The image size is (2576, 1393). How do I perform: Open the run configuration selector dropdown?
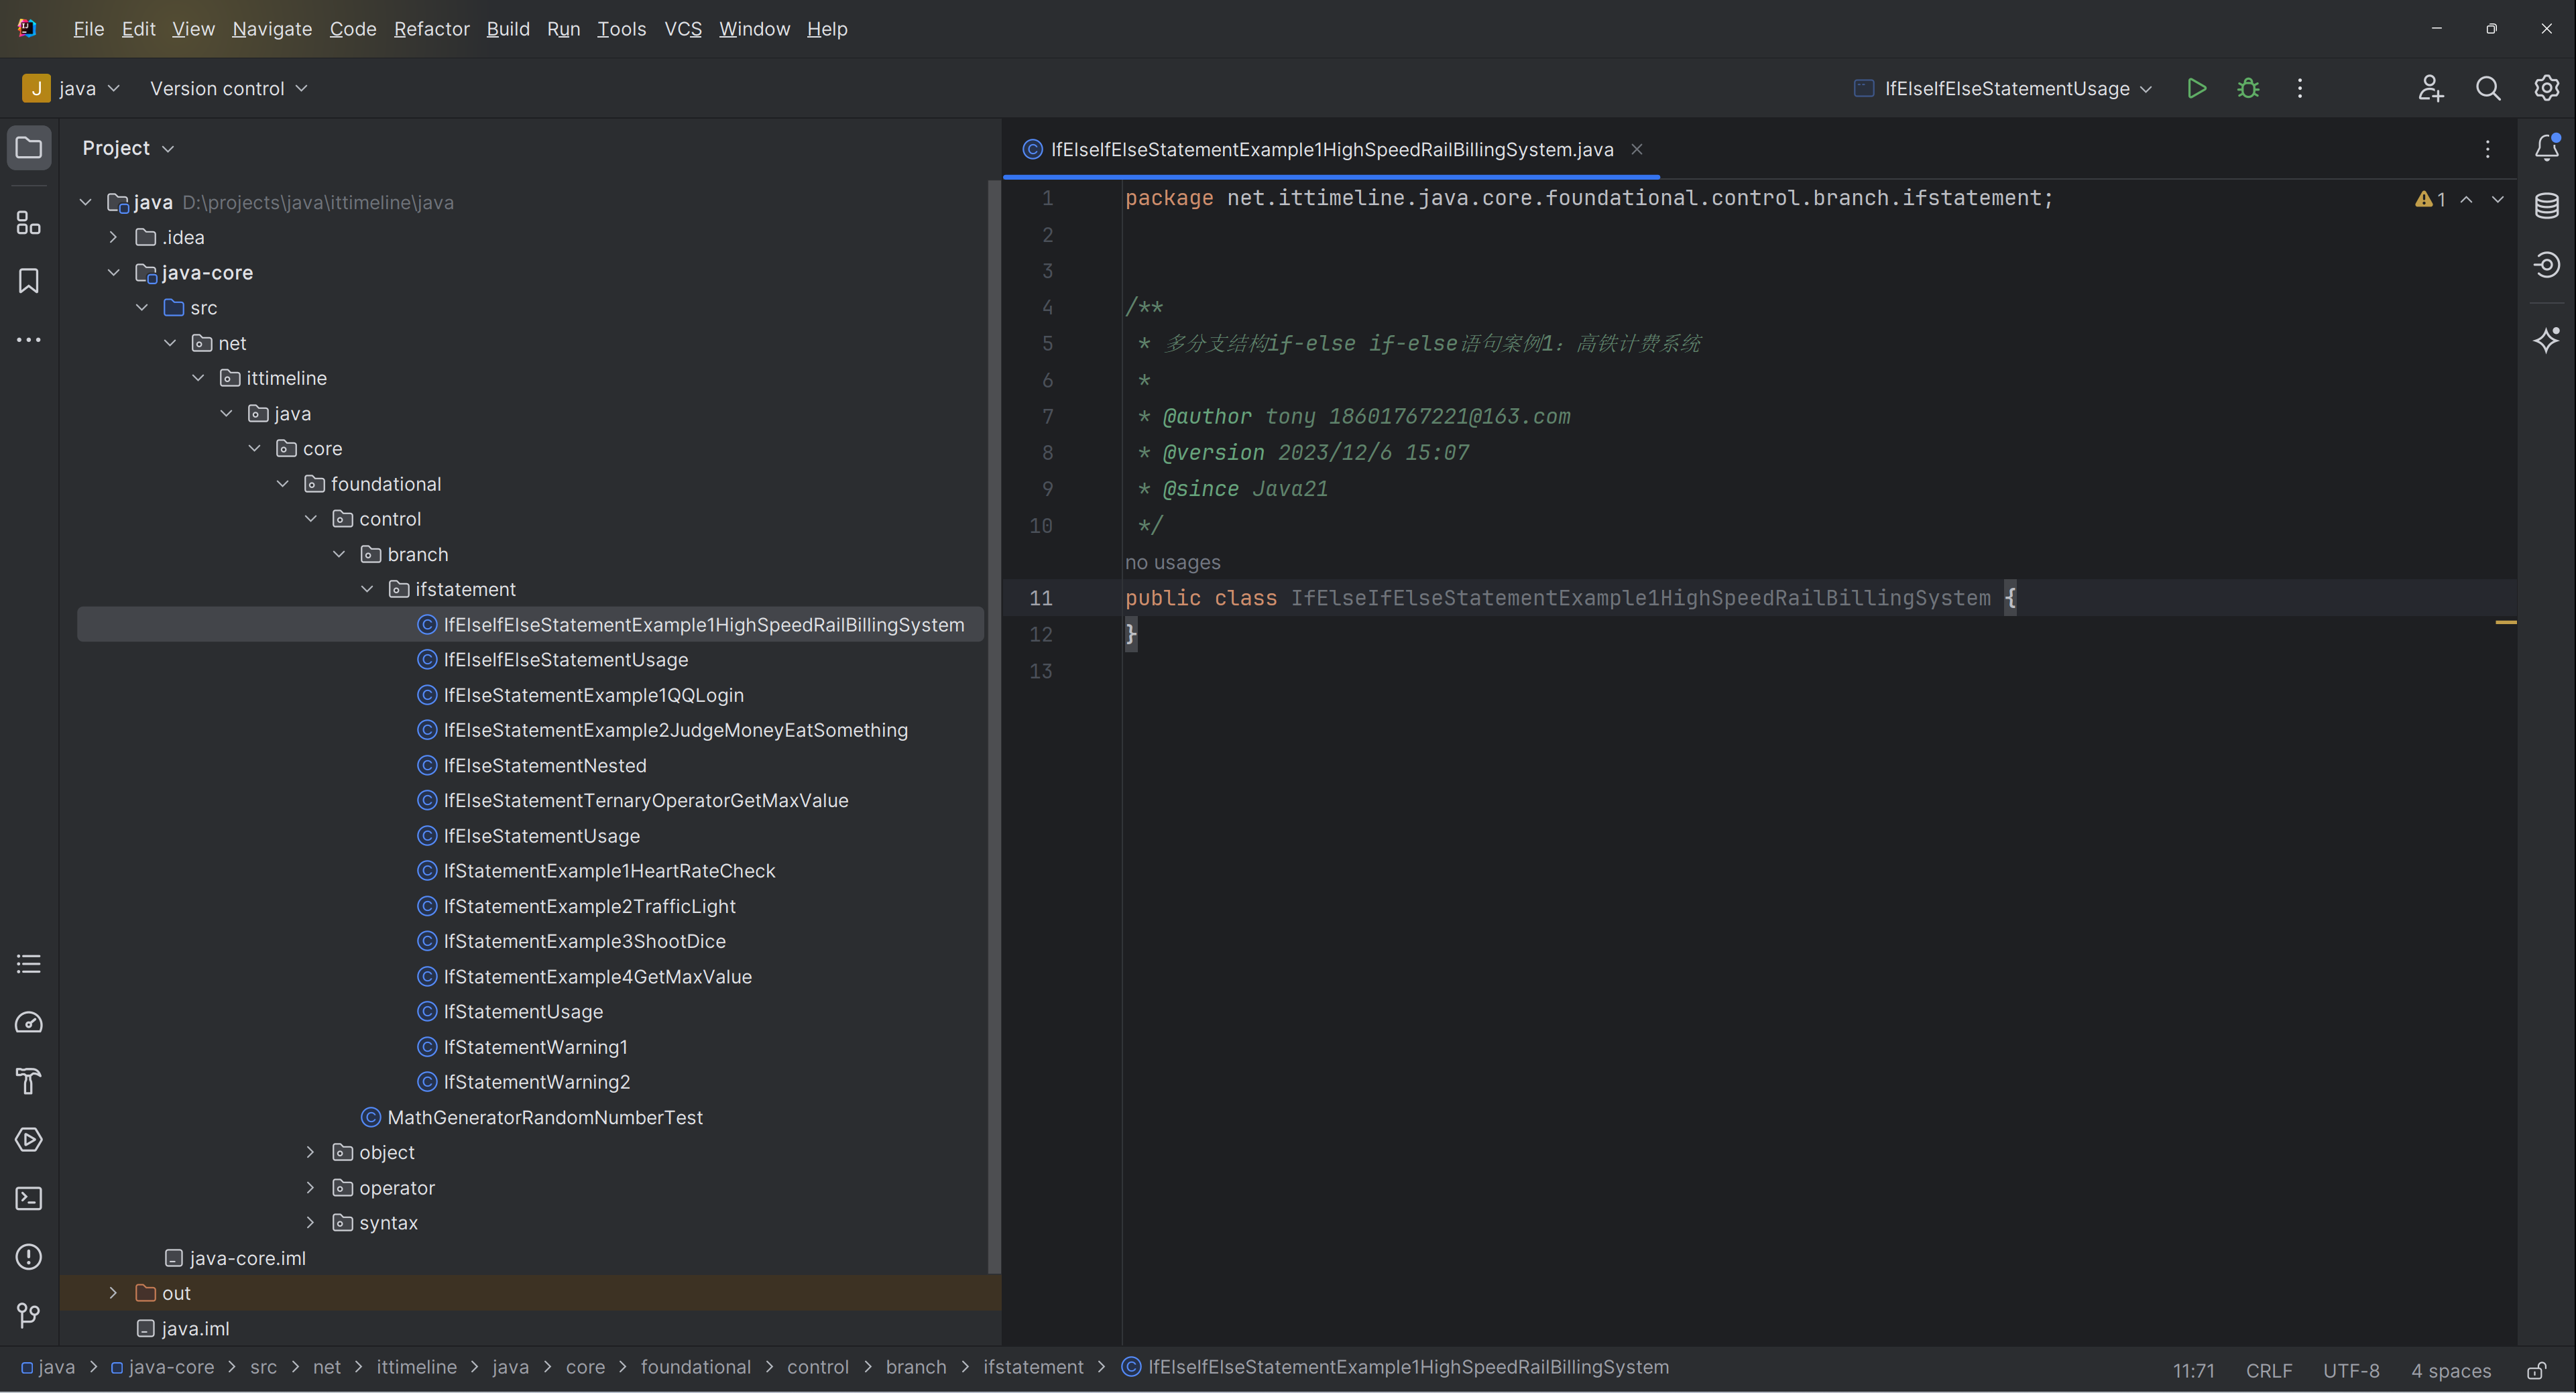click(2003, 88)
